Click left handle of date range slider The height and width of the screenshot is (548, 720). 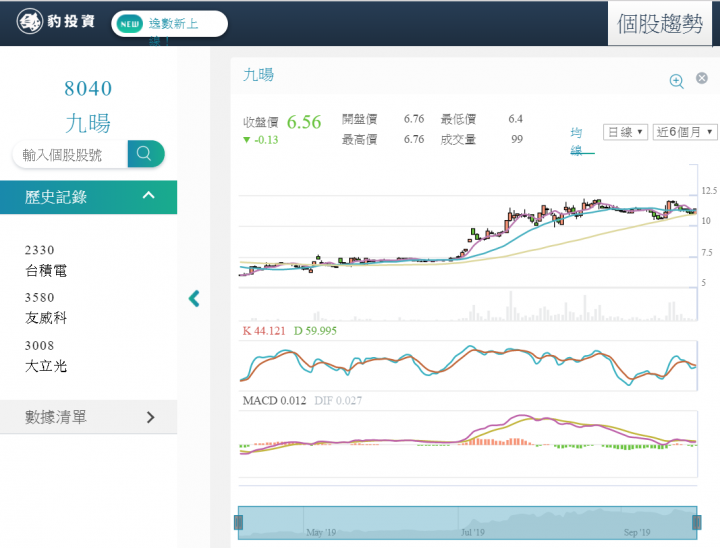[238, 522]
